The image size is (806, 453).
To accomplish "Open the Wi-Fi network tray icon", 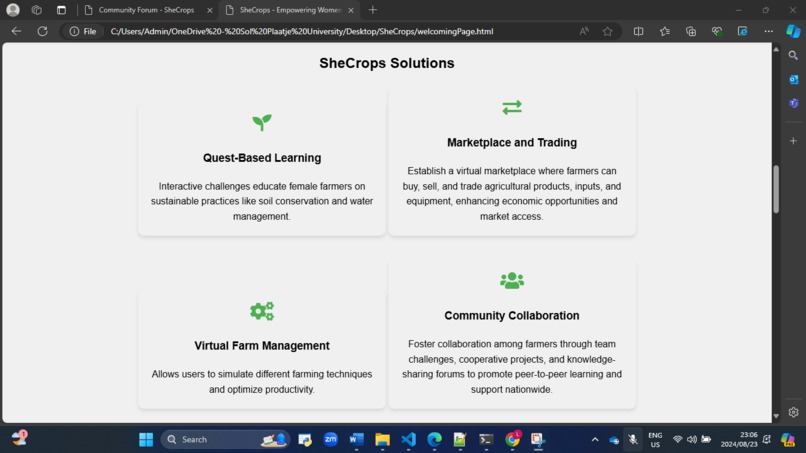I will click(x=677, y=439).
